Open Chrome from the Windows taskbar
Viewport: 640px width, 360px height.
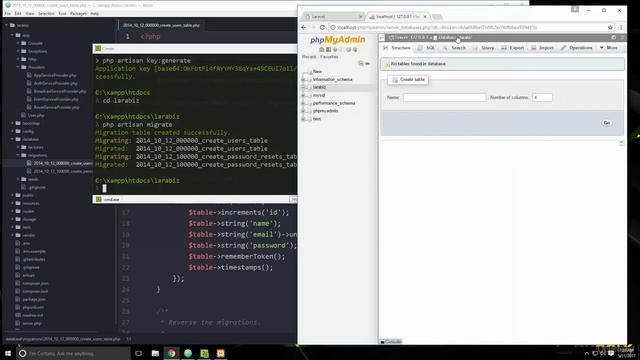171,353
